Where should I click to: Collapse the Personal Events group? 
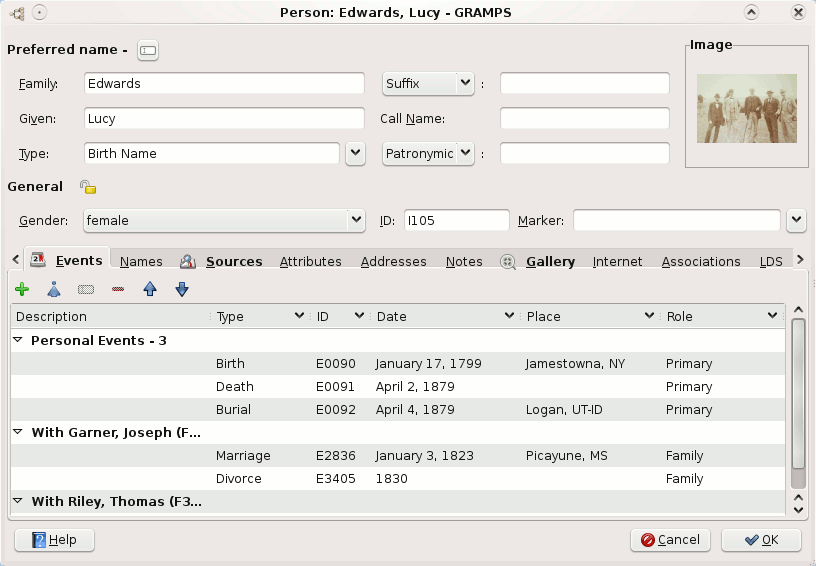pos(18,340)
